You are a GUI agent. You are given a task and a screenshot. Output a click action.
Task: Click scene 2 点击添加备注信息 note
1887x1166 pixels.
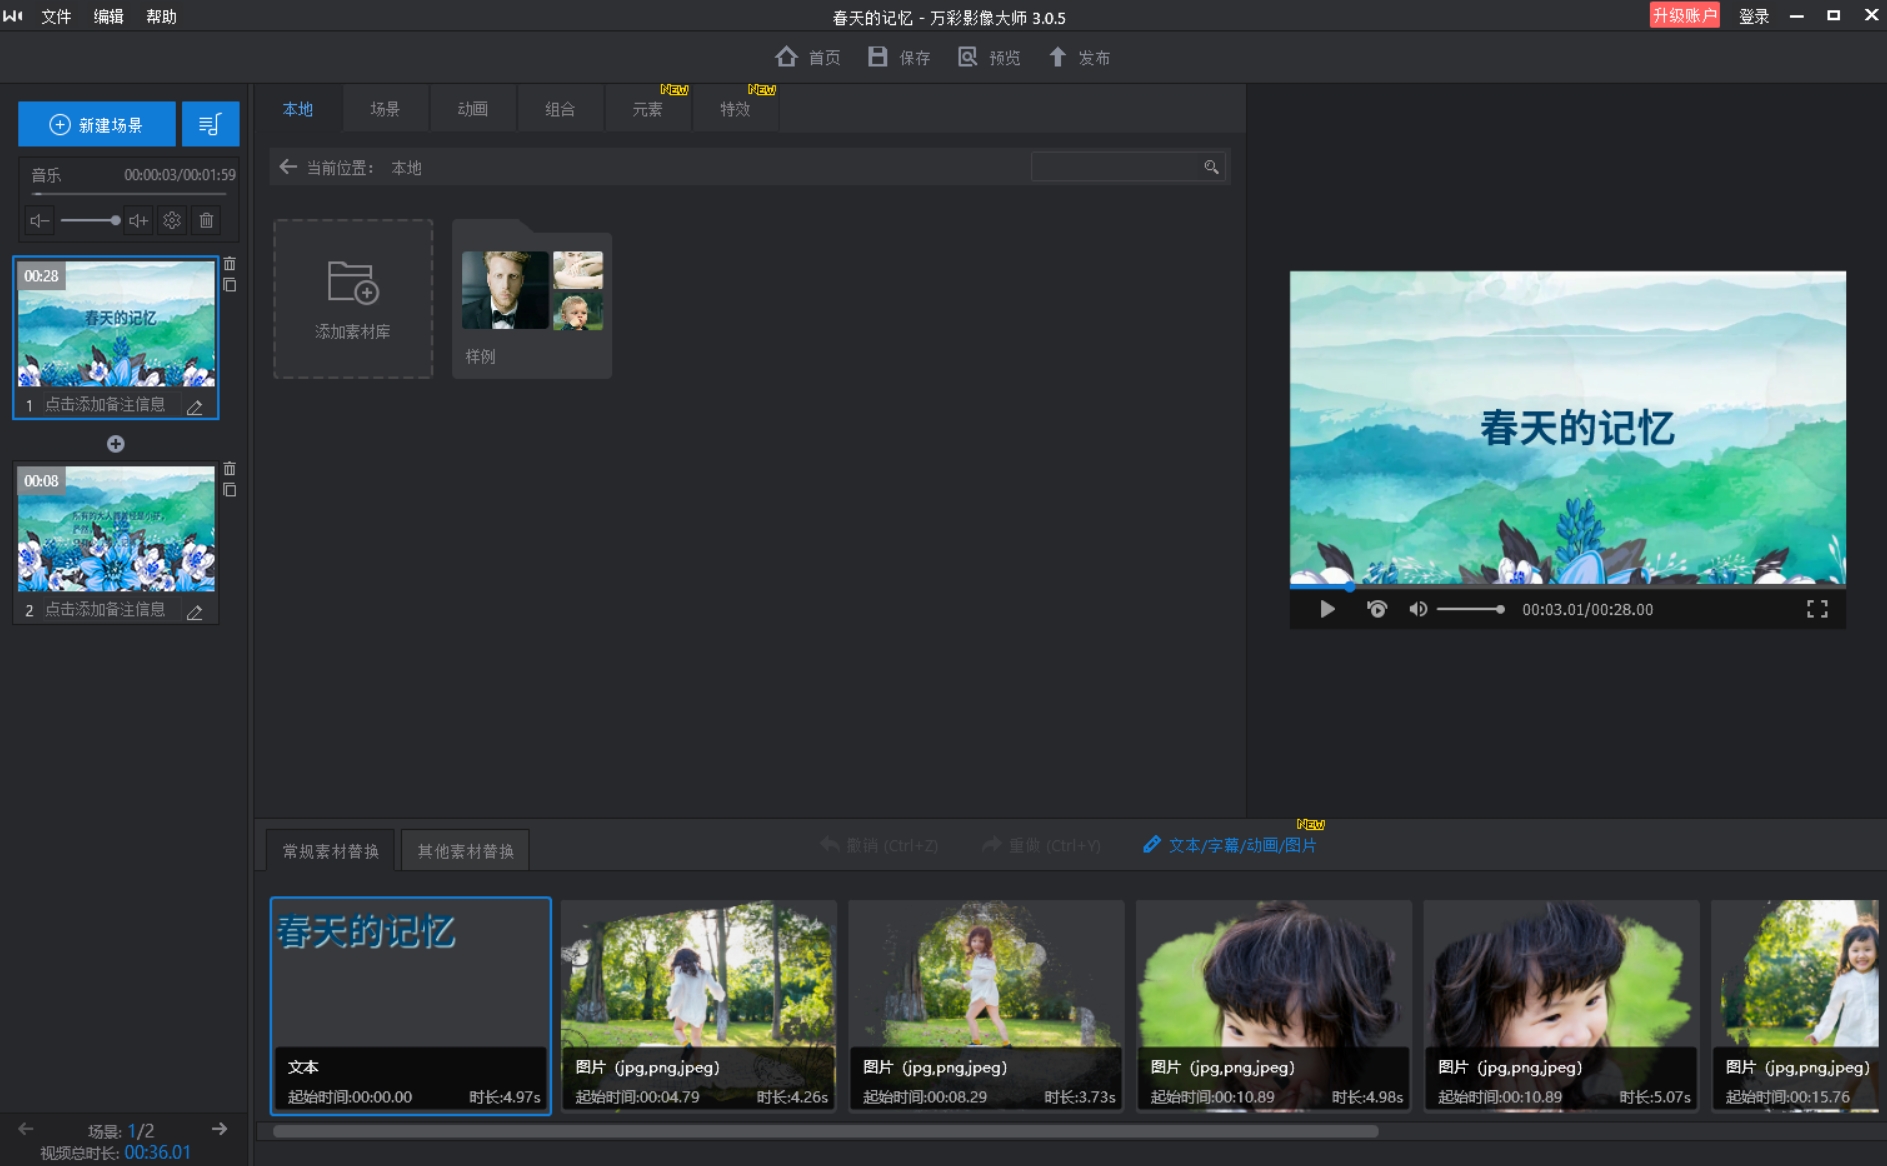click(x=105, y=609)
